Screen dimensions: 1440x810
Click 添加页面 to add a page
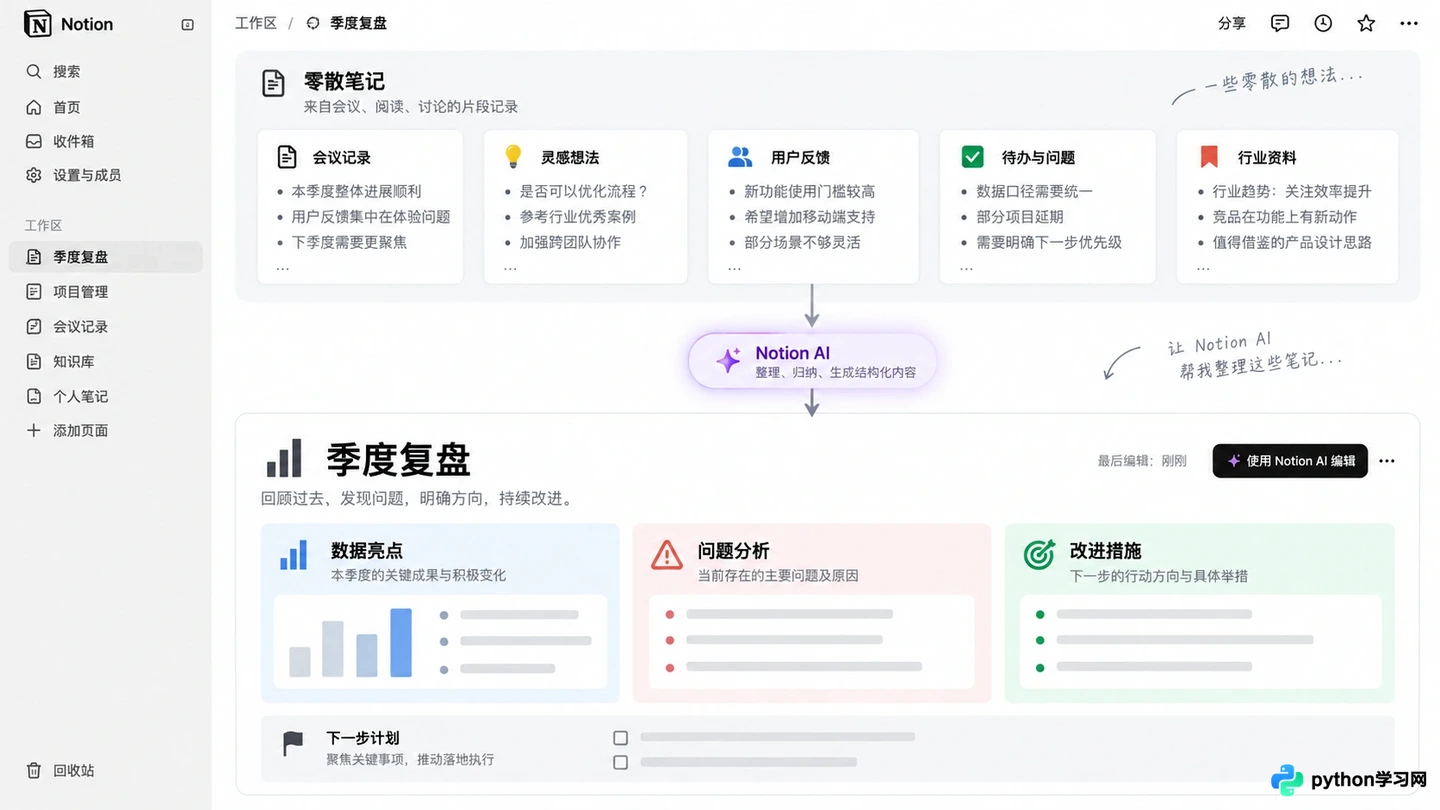click(x=105, y=430)
